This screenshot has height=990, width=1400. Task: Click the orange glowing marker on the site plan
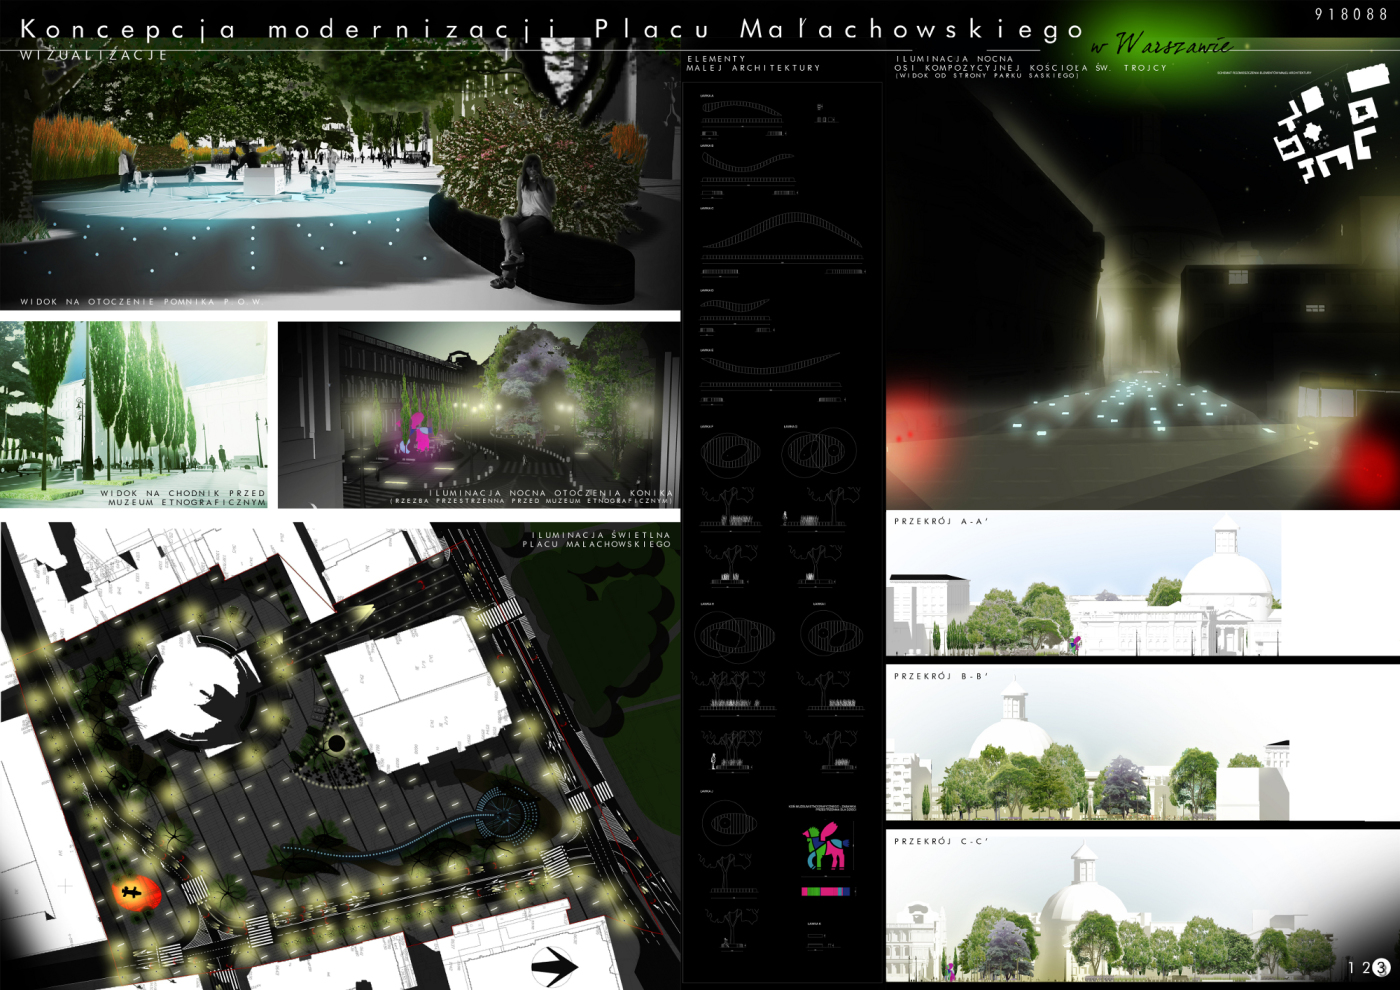pyautogui.click(x=136, y=892)
